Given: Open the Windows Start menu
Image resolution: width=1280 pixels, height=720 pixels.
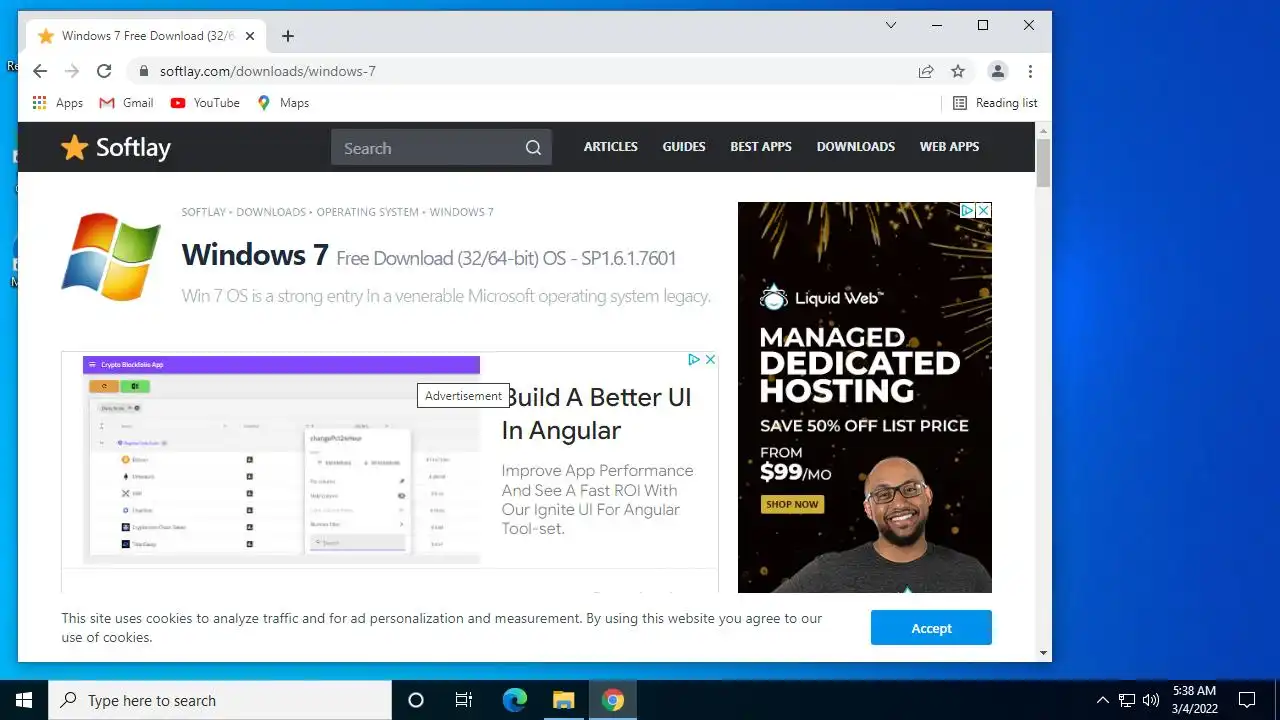Looking at the screenshot, I should (x=24, y=700).
